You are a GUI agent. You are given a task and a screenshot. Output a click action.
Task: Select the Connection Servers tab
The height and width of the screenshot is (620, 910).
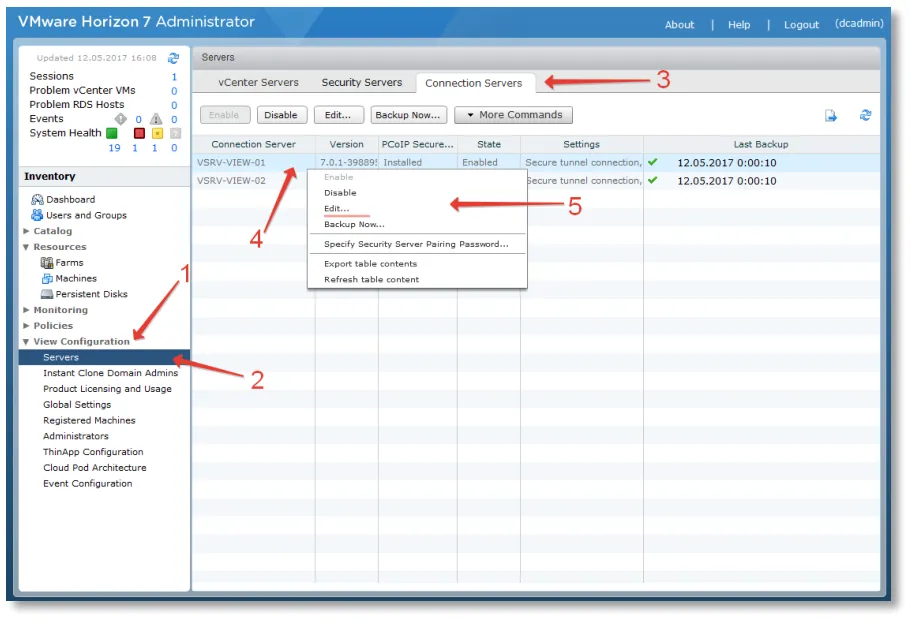(474, 83)
